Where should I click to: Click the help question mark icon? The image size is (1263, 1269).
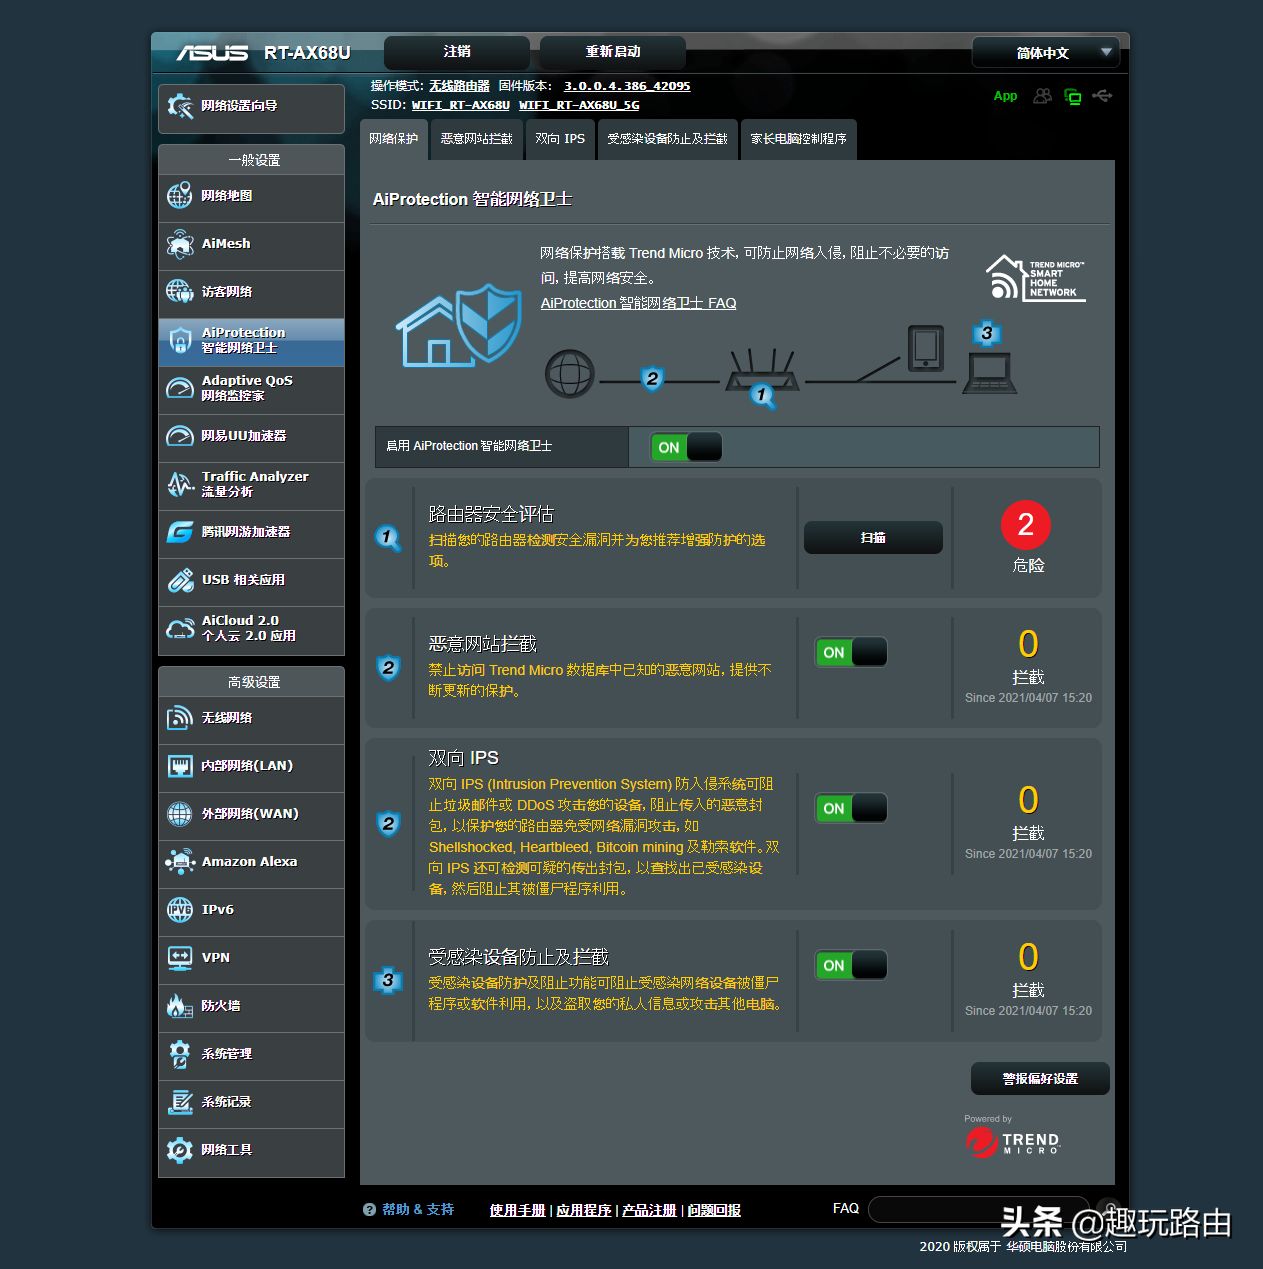(369, 1209)
